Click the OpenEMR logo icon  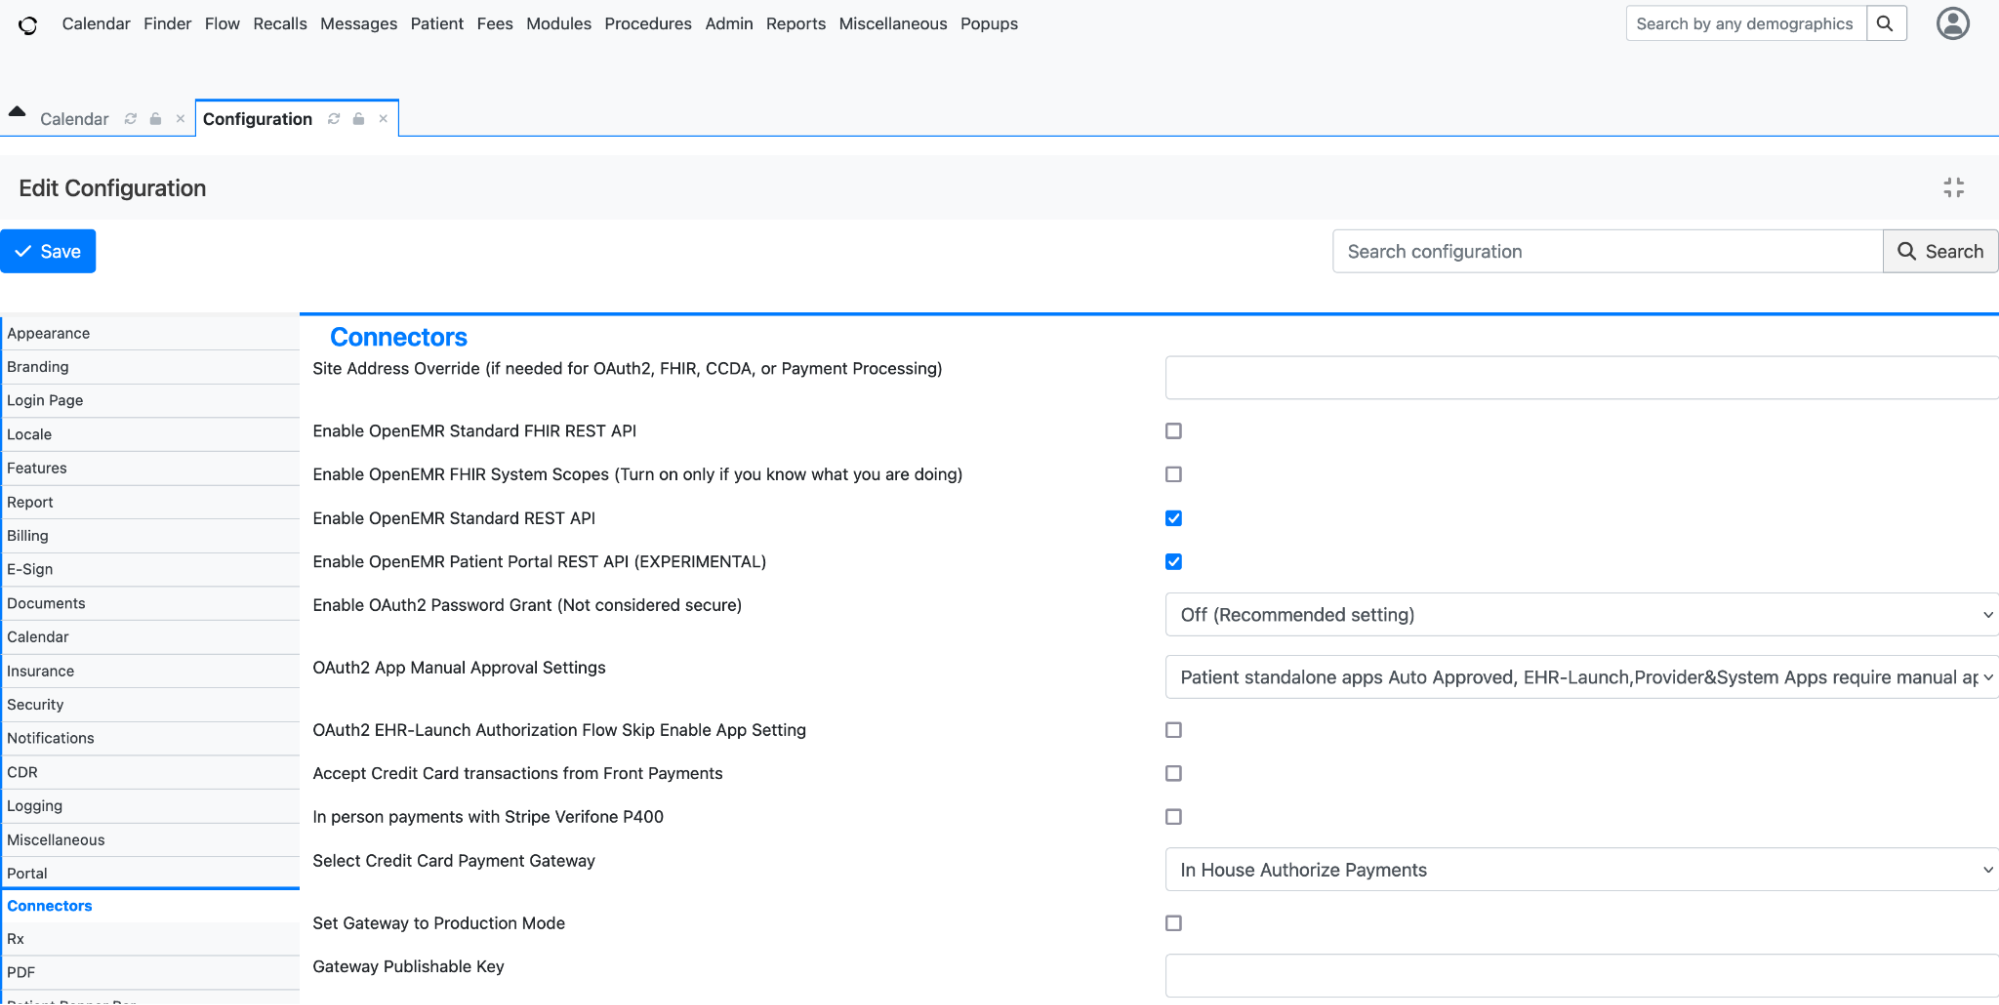28,25
